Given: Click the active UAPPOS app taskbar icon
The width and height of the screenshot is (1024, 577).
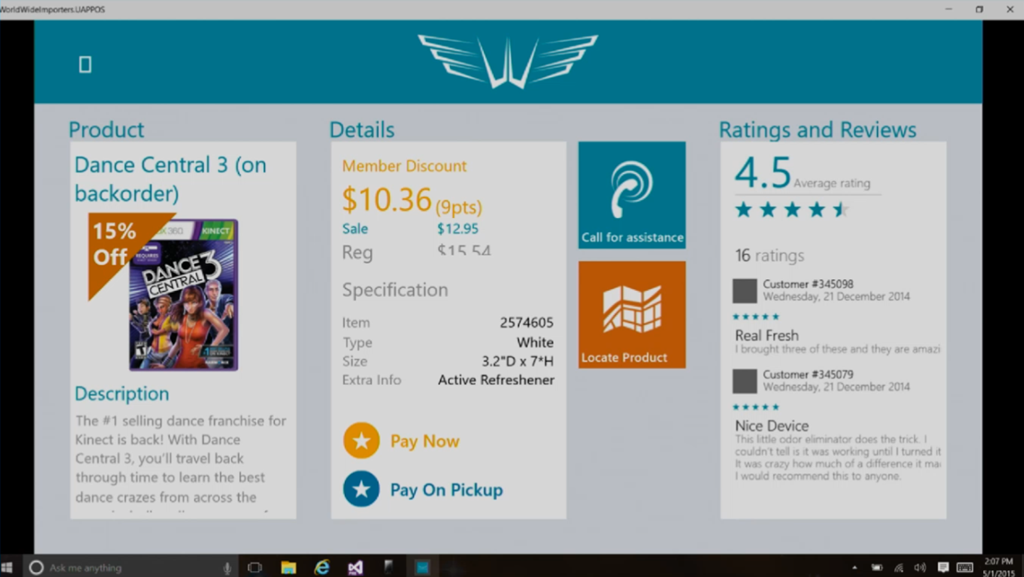Looking at the screenshot, I should [423, 567].
